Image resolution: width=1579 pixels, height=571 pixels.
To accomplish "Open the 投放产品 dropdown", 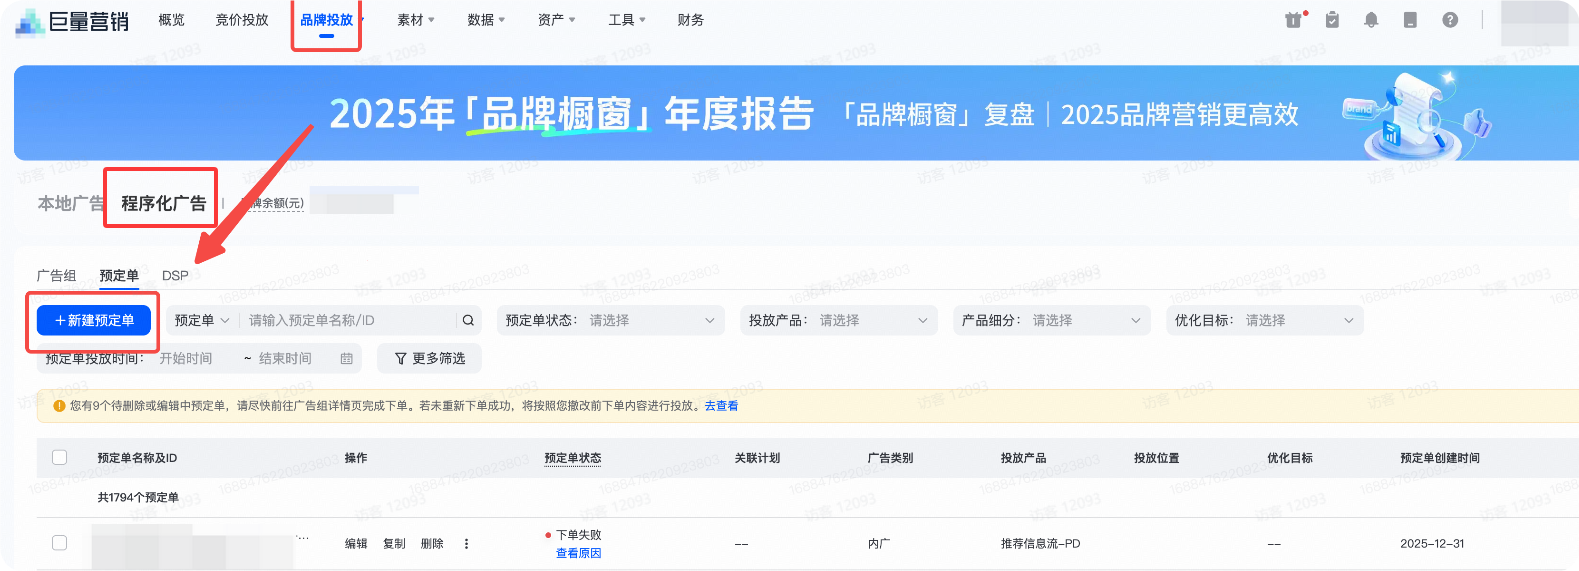I will coord(839,320).
